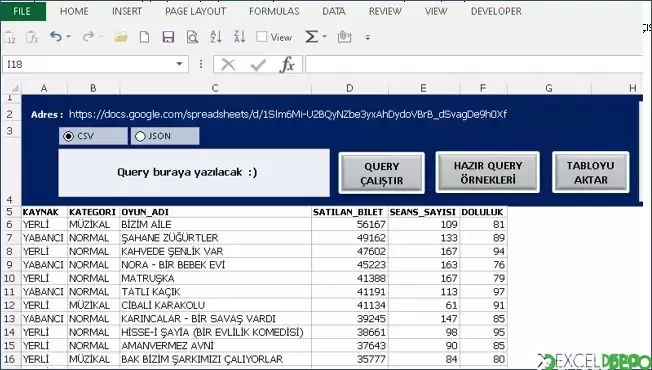Screen dimensions: 652x370
Task: Expand the Name Box dropdown
Action: click(179, 64)
